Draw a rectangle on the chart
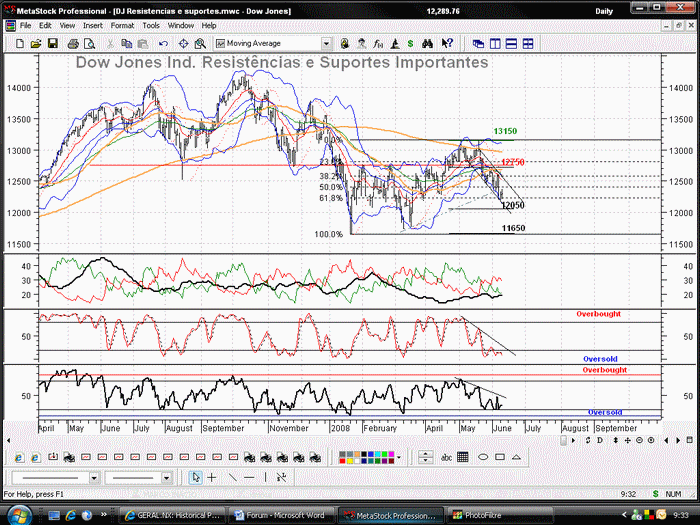Screen dimensions: 700x525 pyautogui.click(x=500, y=457)
